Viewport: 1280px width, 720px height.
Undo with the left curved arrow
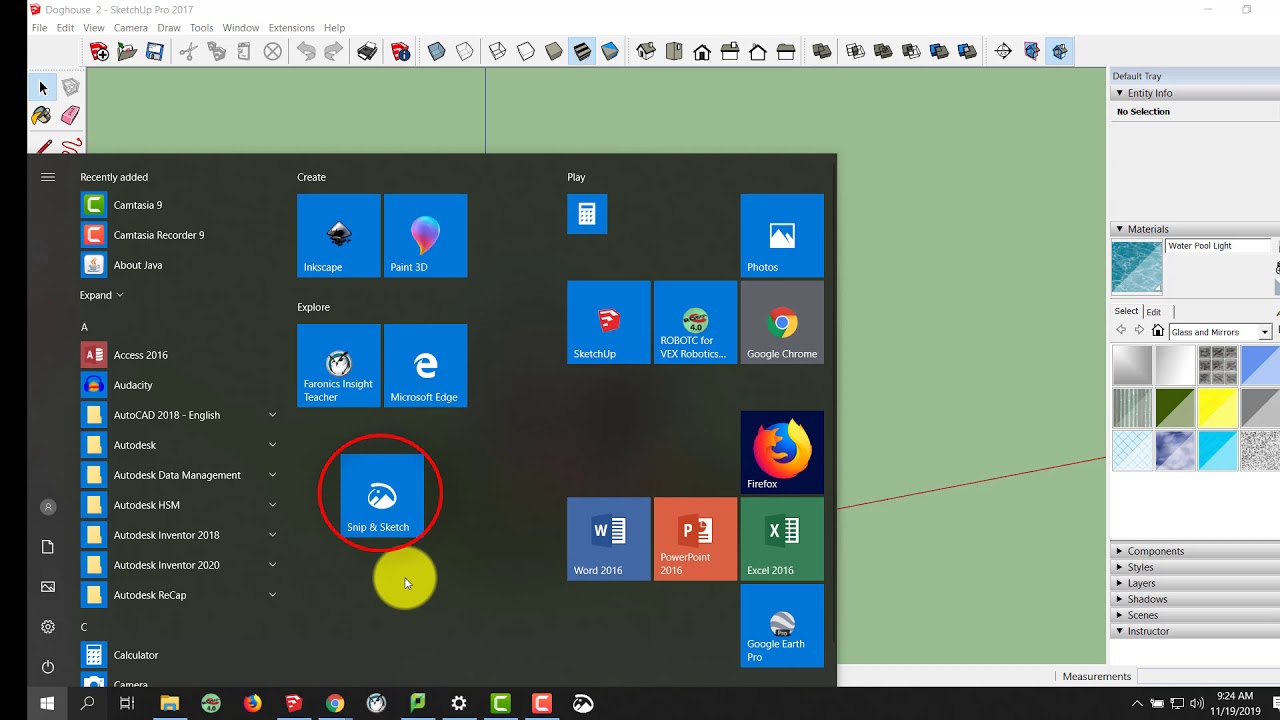tap(306, 52)
